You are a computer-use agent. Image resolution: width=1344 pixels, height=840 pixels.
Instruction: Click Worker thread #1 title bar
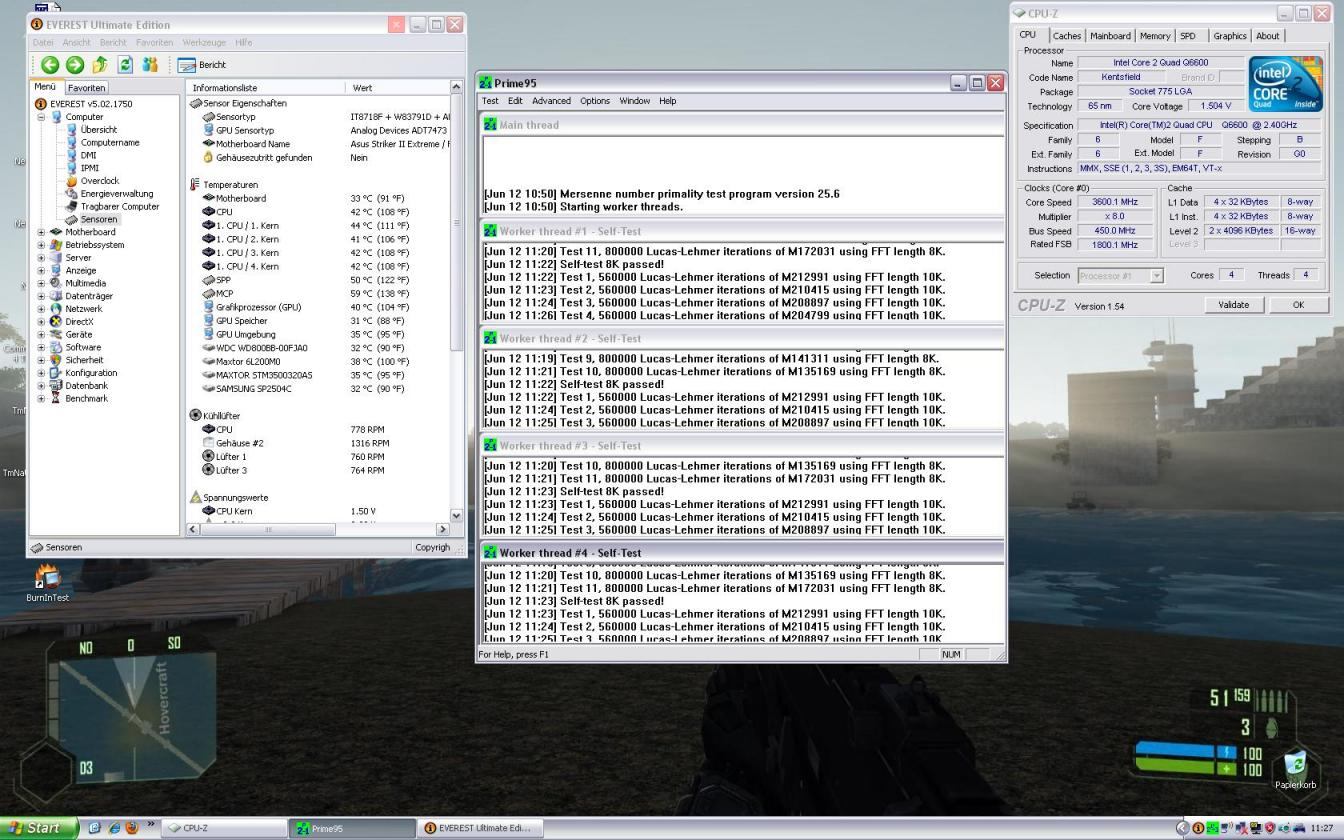pyautogui.click(x=741, y=231)
